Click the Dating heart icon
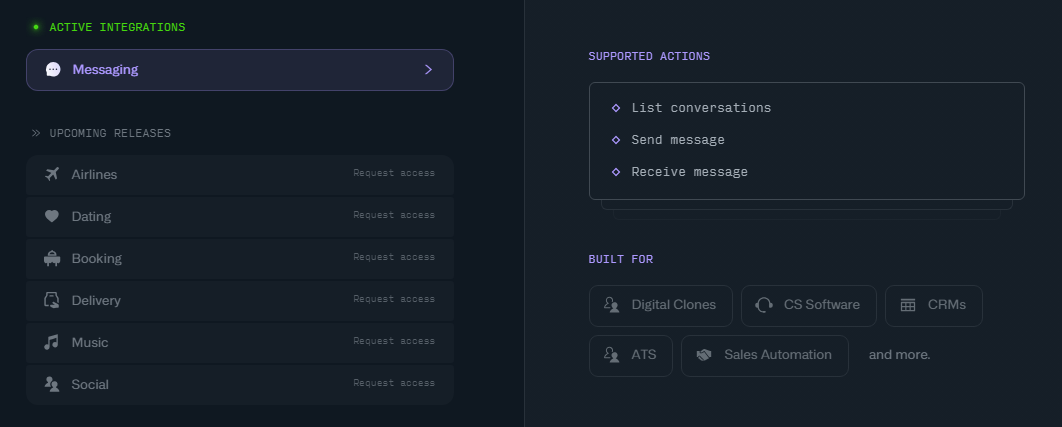The width and height of the screenshot is (1062, 427). pos(52,216)
